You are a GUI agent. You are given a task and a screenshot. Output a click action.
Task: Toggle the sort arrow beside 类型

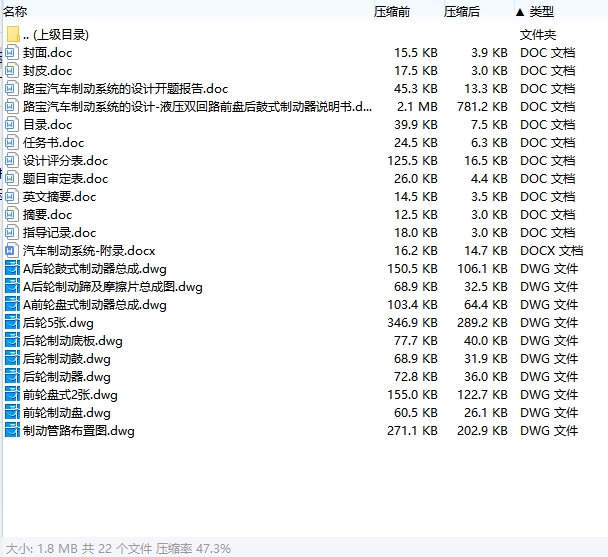(x=520, y=12)
